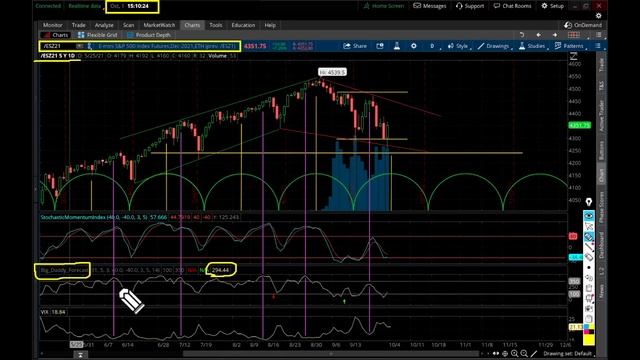Click the zoom in magnifier below chart
Screen dimensions: 640x360
click(515, 354)
